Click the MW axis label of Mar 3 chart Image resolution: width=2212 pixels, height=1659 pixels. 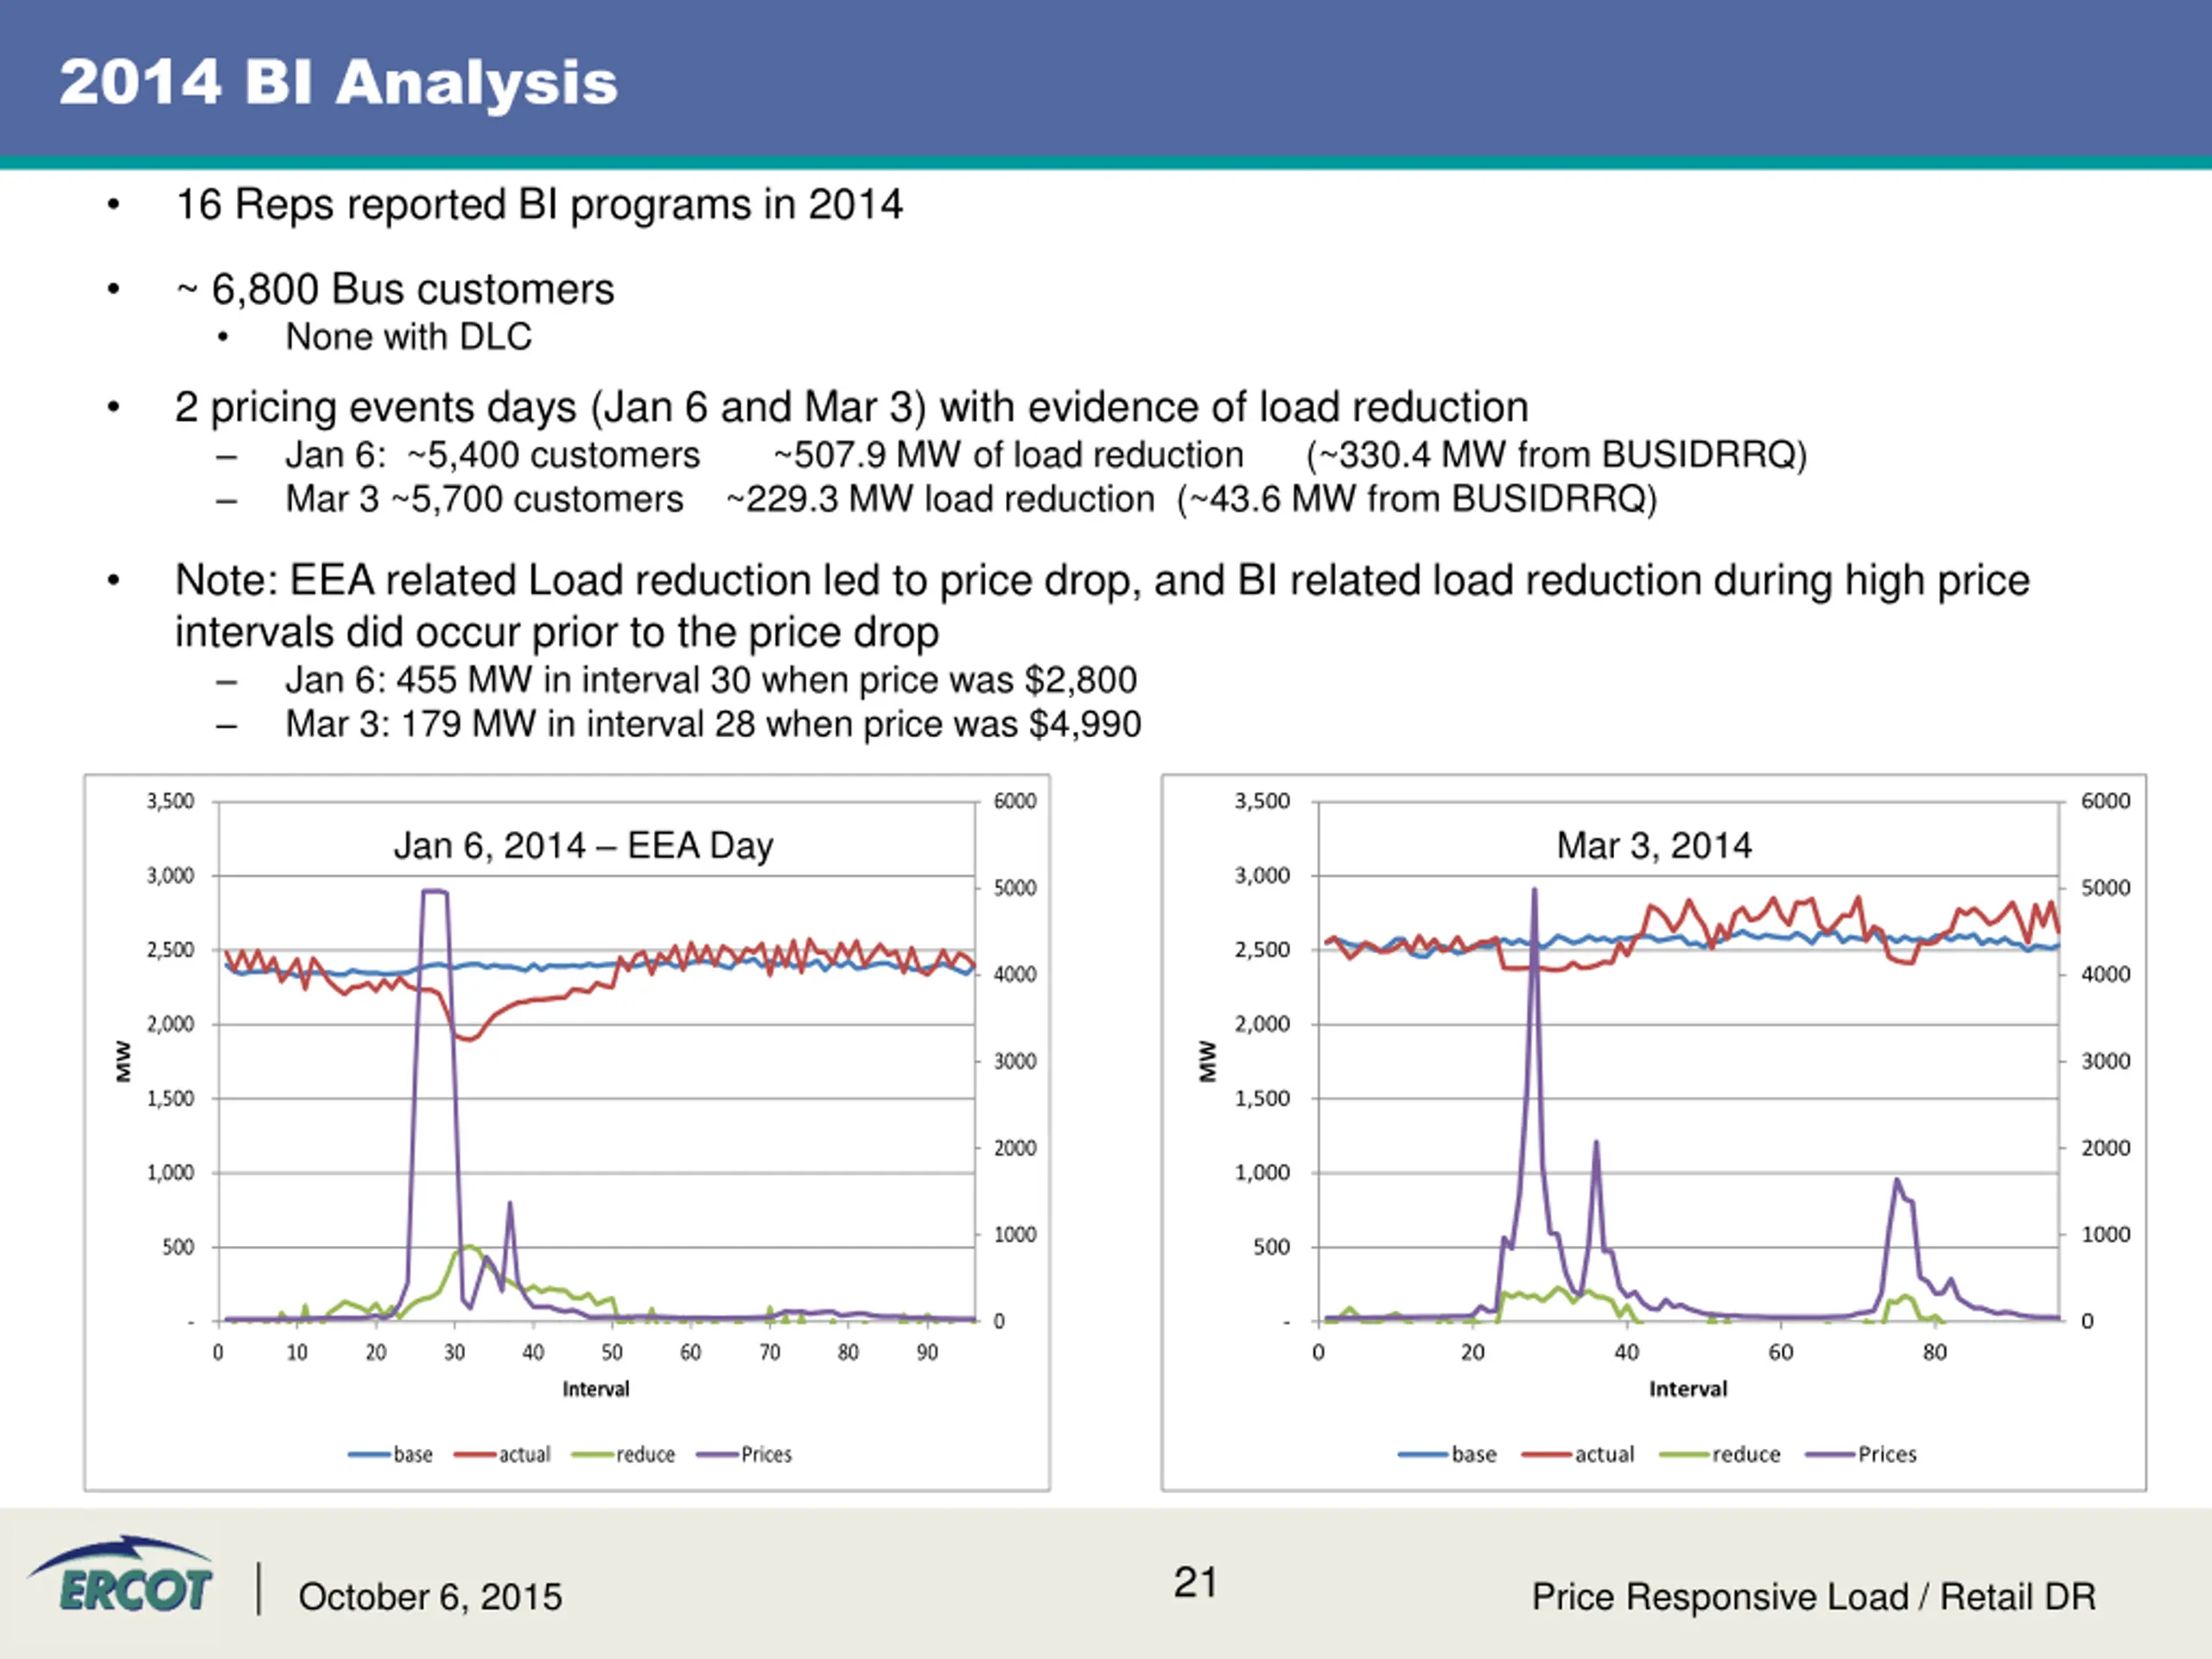(1208, 1061)
